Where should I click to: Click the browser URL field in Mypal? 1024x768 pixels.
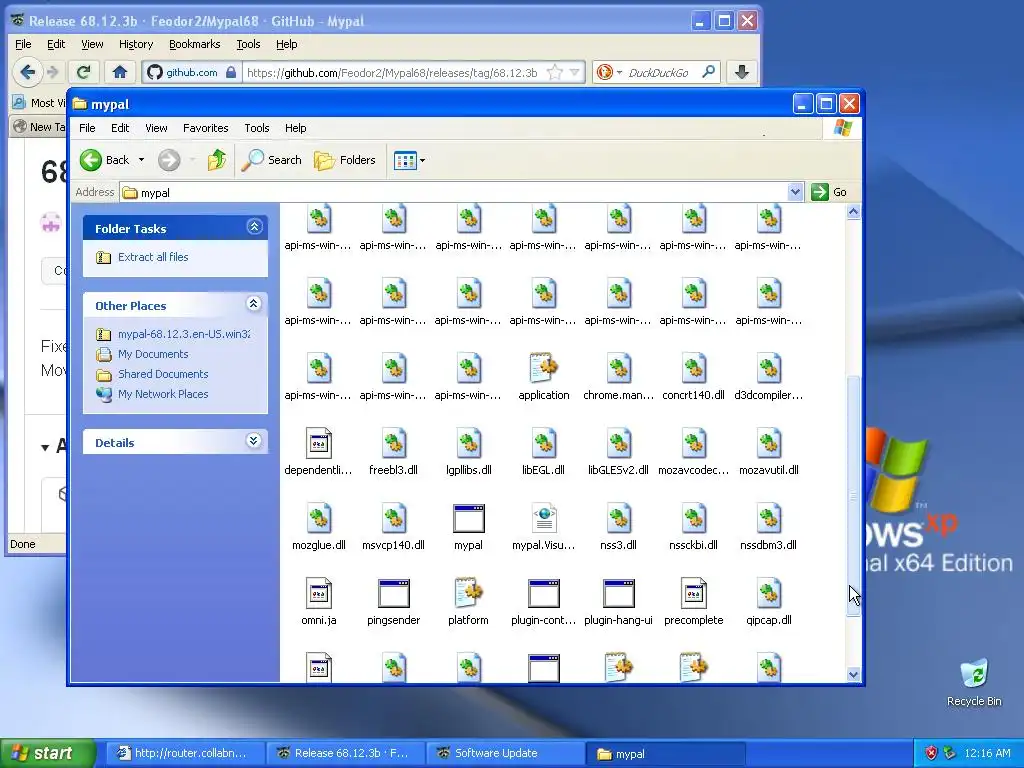click(392, 72)
